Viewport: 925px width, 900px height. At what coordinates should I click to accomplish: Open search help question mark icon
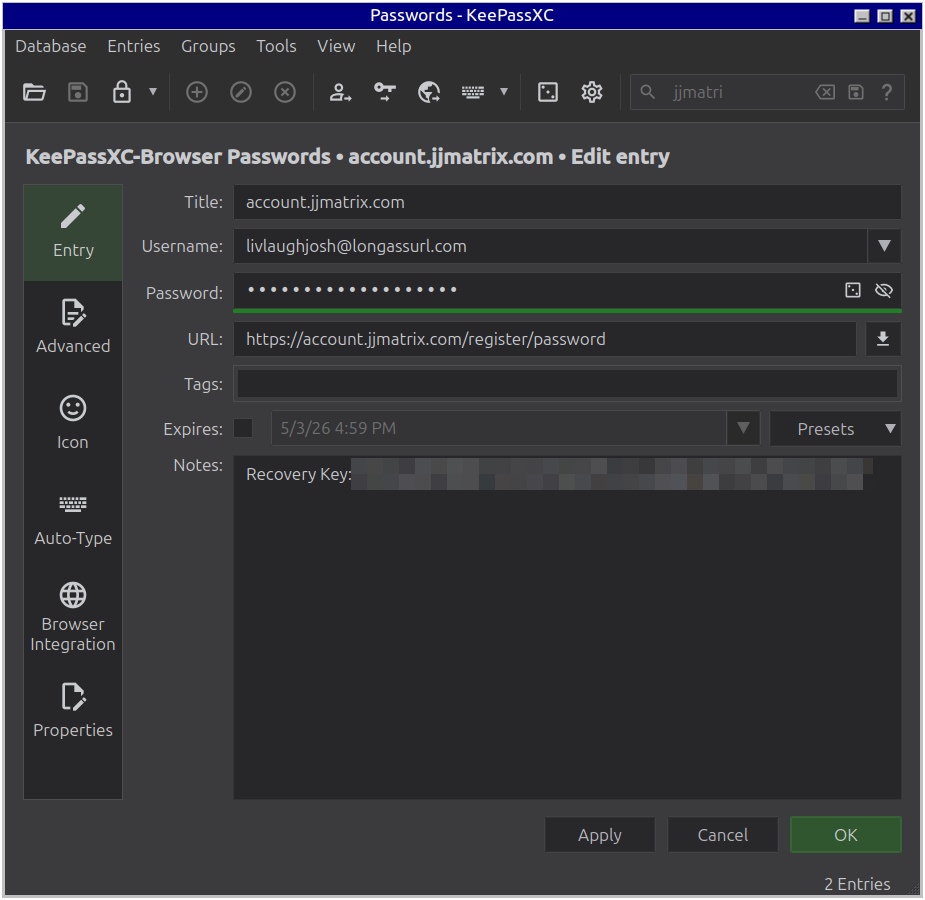[887, 92]
